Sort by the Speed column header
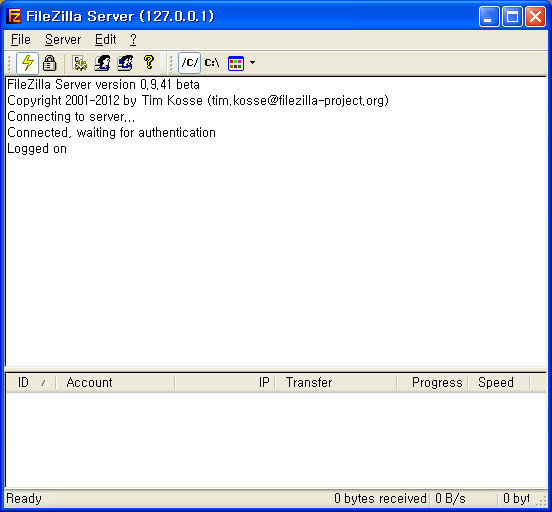The height and width of the screenshot is (512, 552). pyautogui.click(x=499, y=383)
